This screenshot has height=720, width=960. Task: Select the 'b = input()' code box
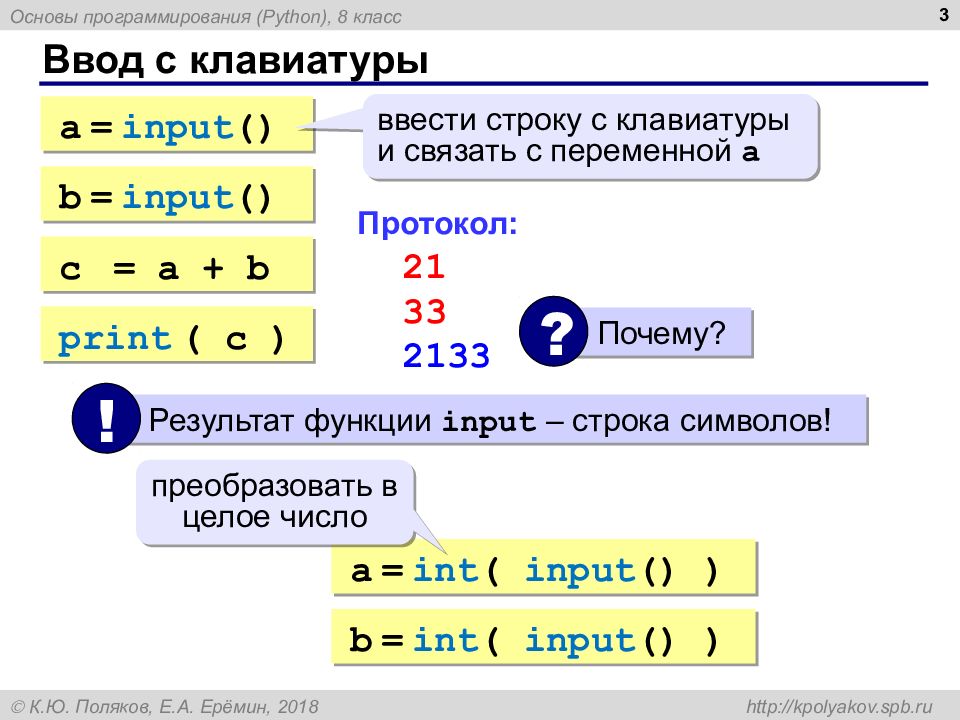point(178,195)
